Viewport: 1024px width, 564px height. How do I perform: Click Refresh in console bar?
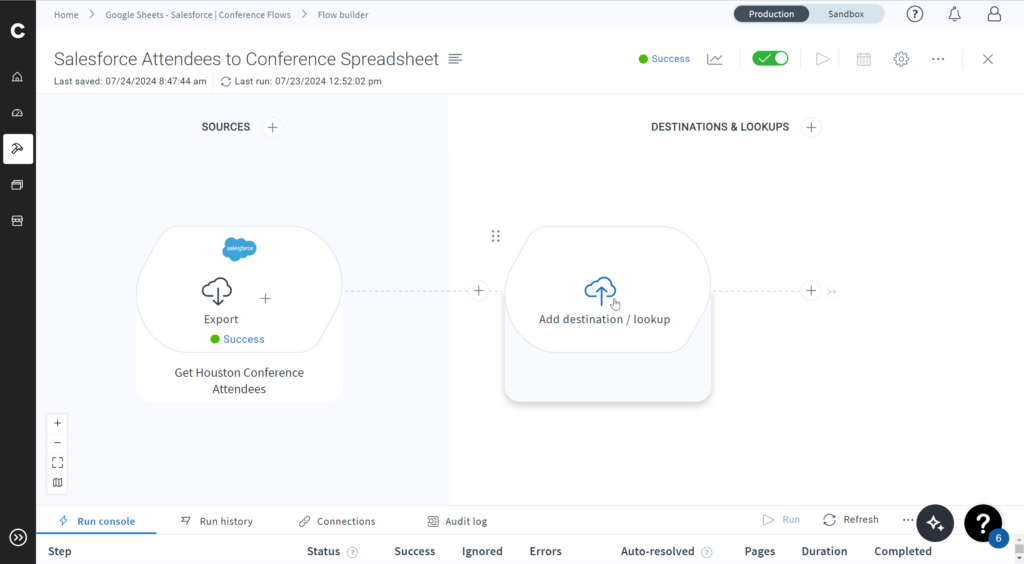click(x=851, y=520)
